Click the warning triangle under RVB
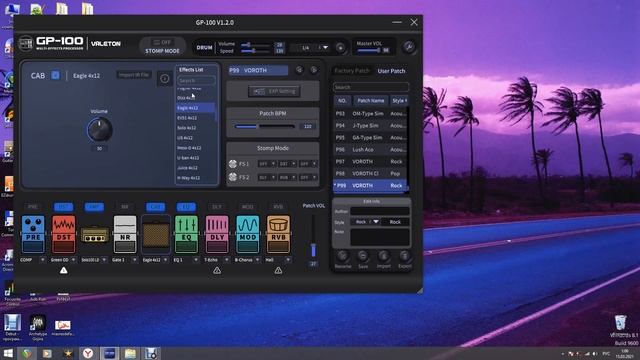 tap(278, 270)
